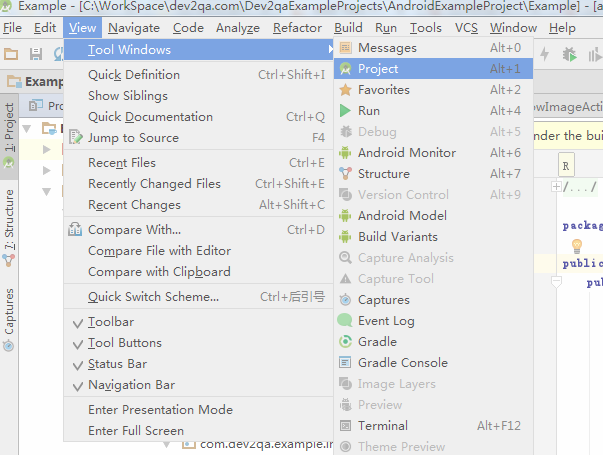603x455 pixels.
Task: Show the Favorites tool window
Action: pyautogui.click(x=384, y=90)
